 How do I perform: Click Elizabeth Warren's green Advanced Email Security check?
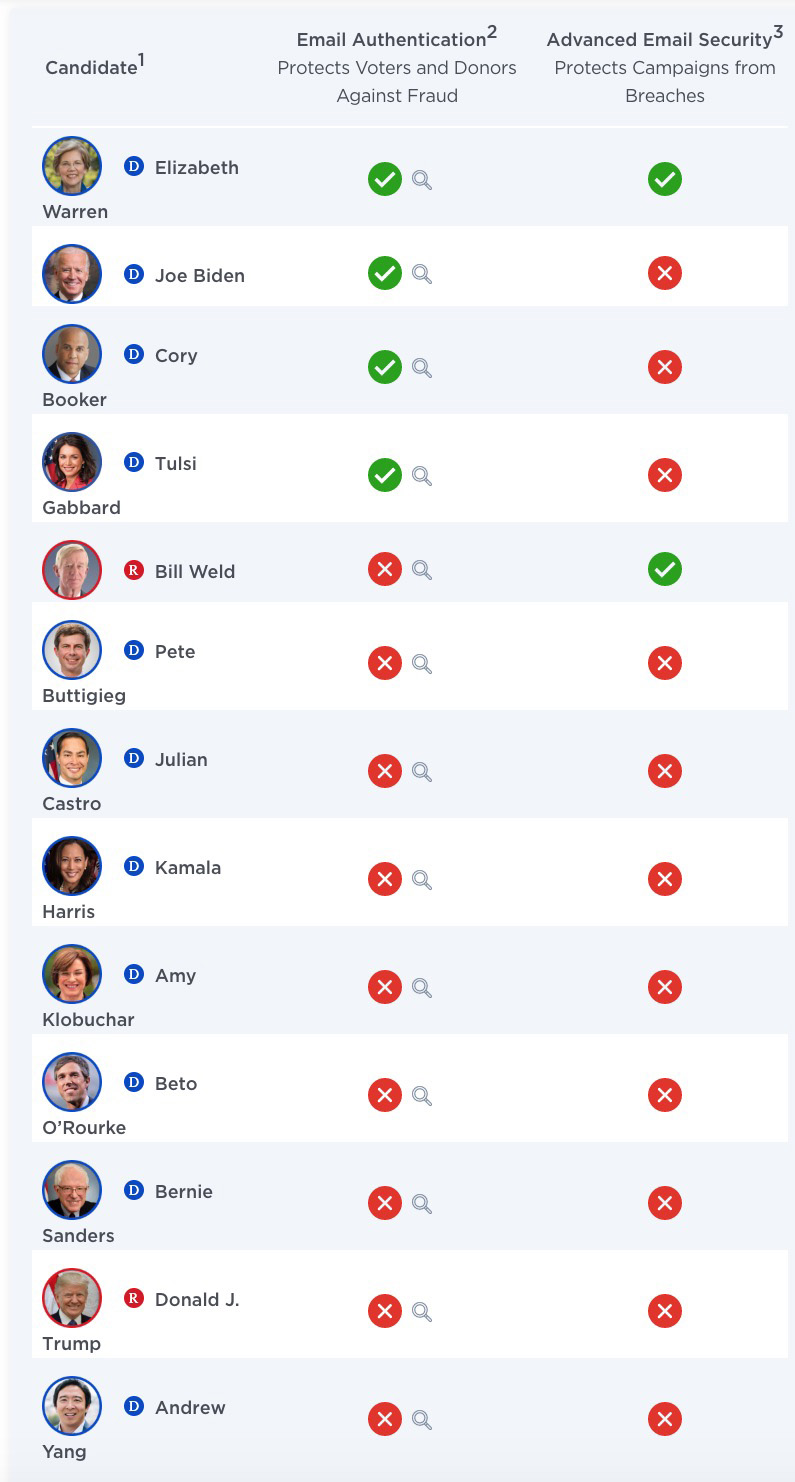coord(665,180)
